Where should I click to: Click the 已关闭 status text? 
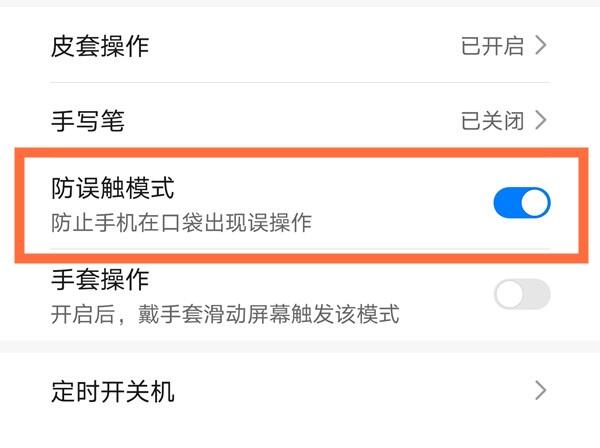491,122
